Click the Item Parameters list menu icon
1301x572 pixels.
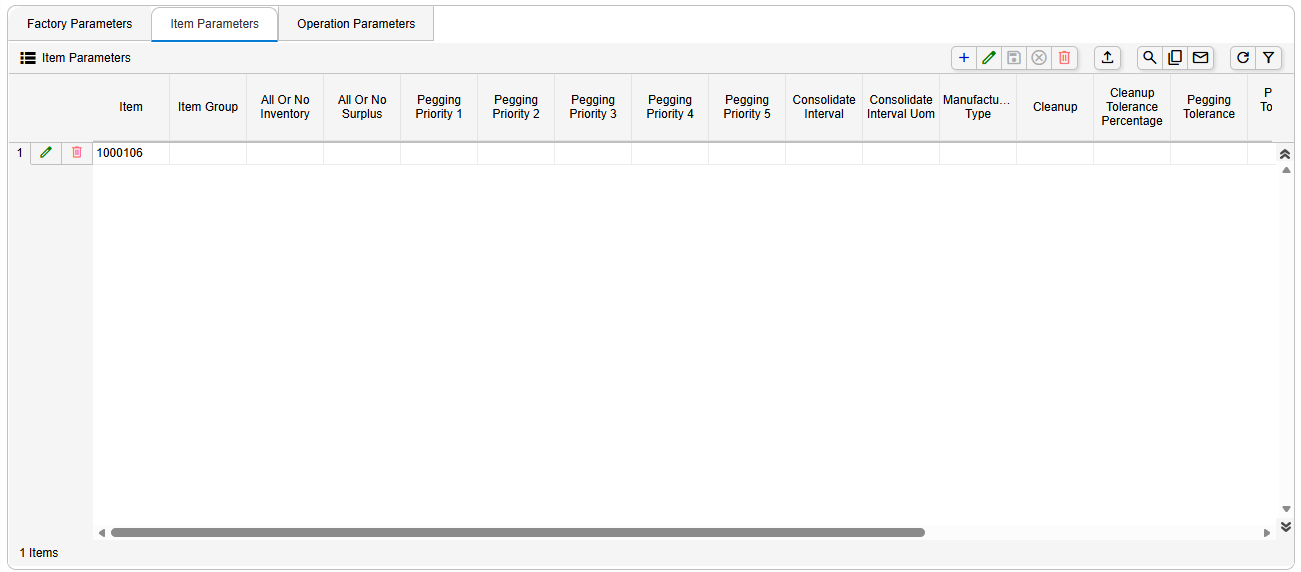coord(28,58)
